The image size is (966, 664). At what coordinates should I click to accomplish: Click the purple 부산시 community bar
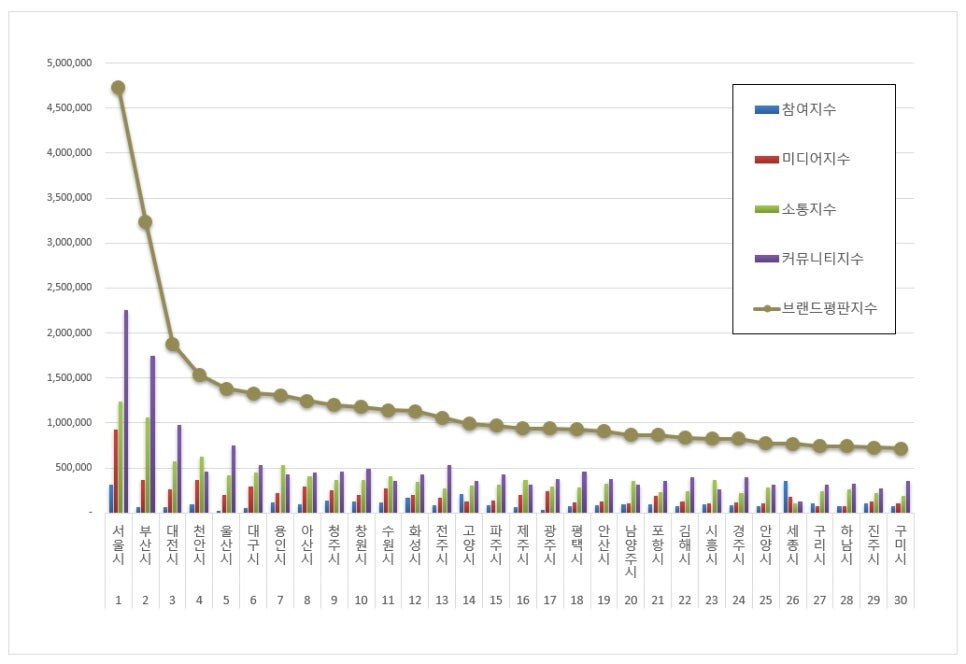(153, 434)
